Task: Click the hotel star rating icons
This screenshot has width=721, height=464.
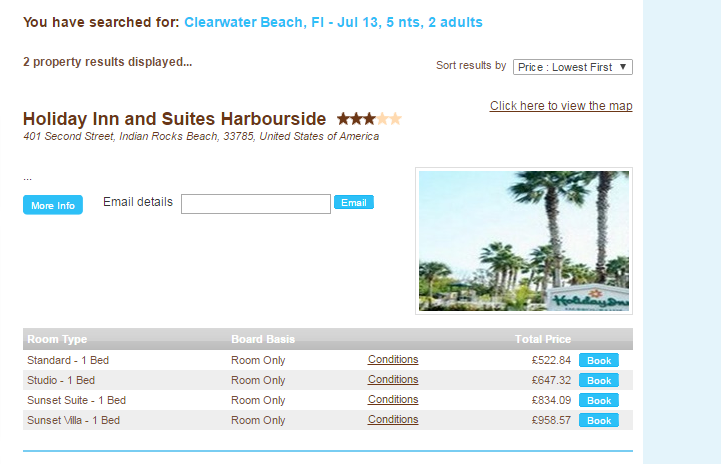Action: 369,119
